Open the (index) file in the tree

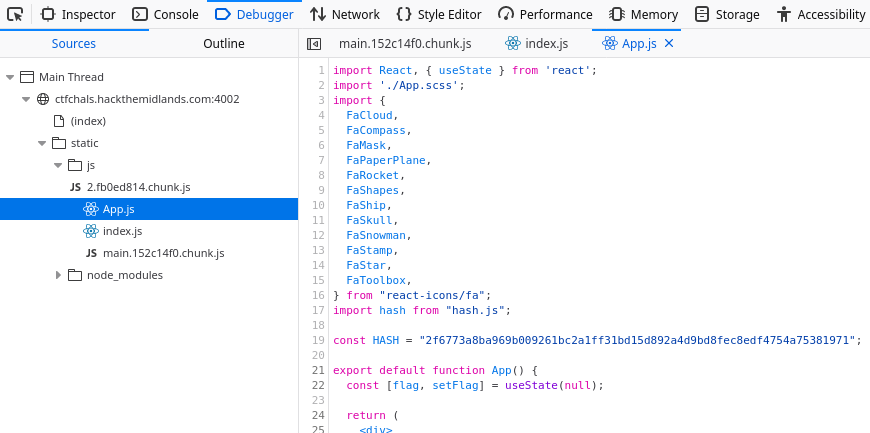88,121
